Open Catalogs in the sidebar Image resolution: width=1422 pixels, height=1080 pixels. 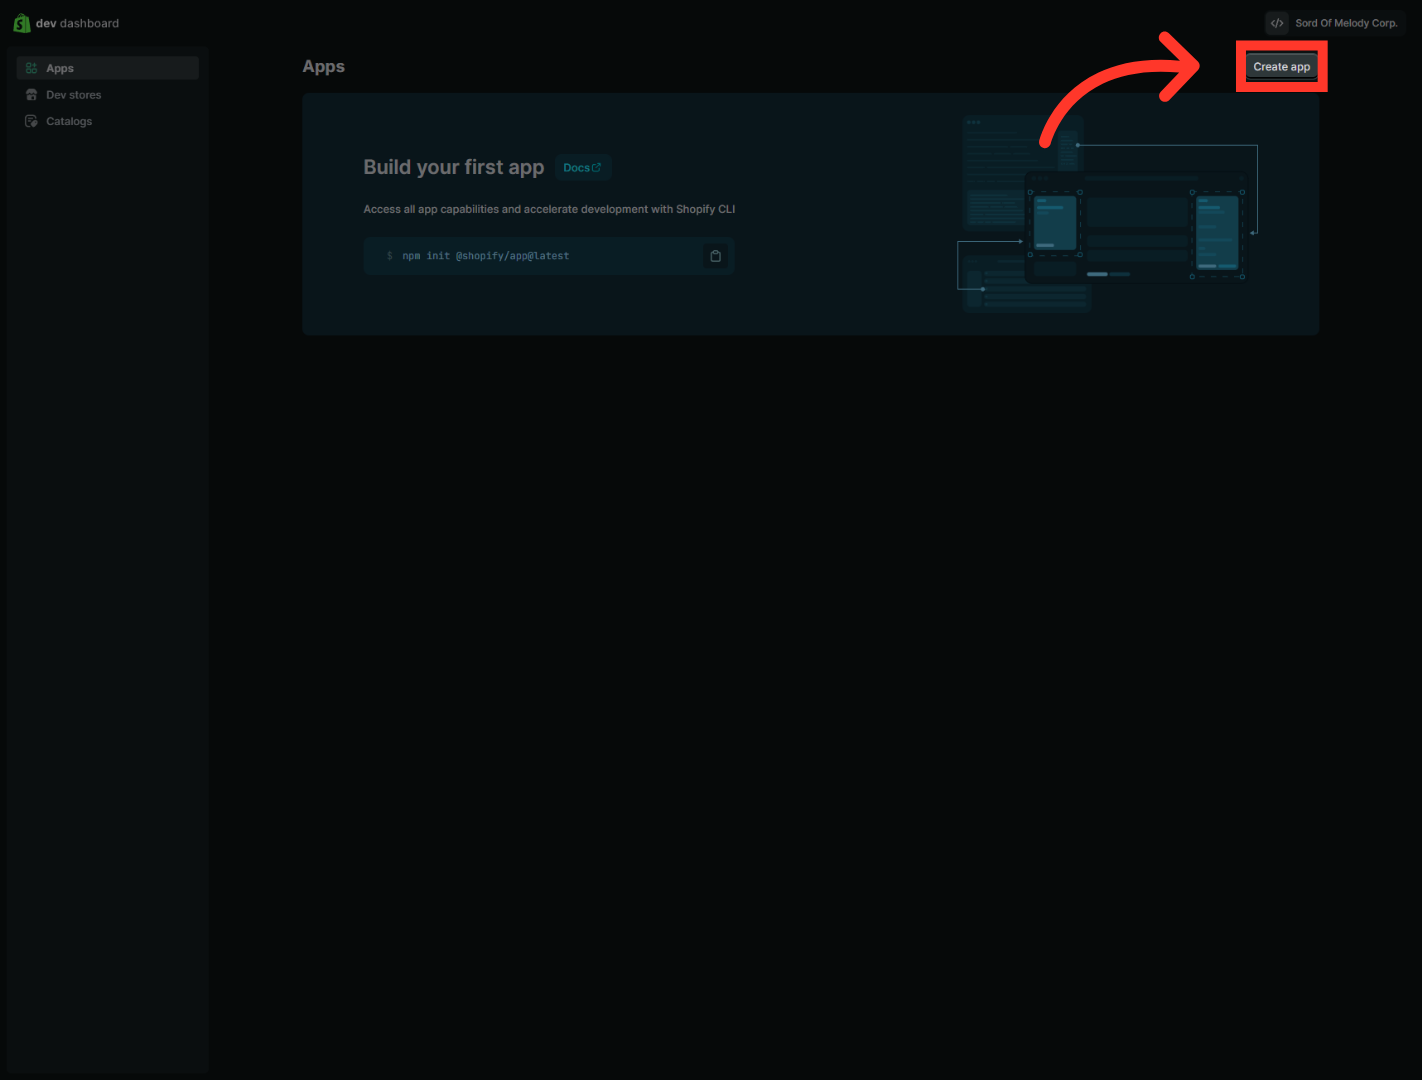pos(108,121)
